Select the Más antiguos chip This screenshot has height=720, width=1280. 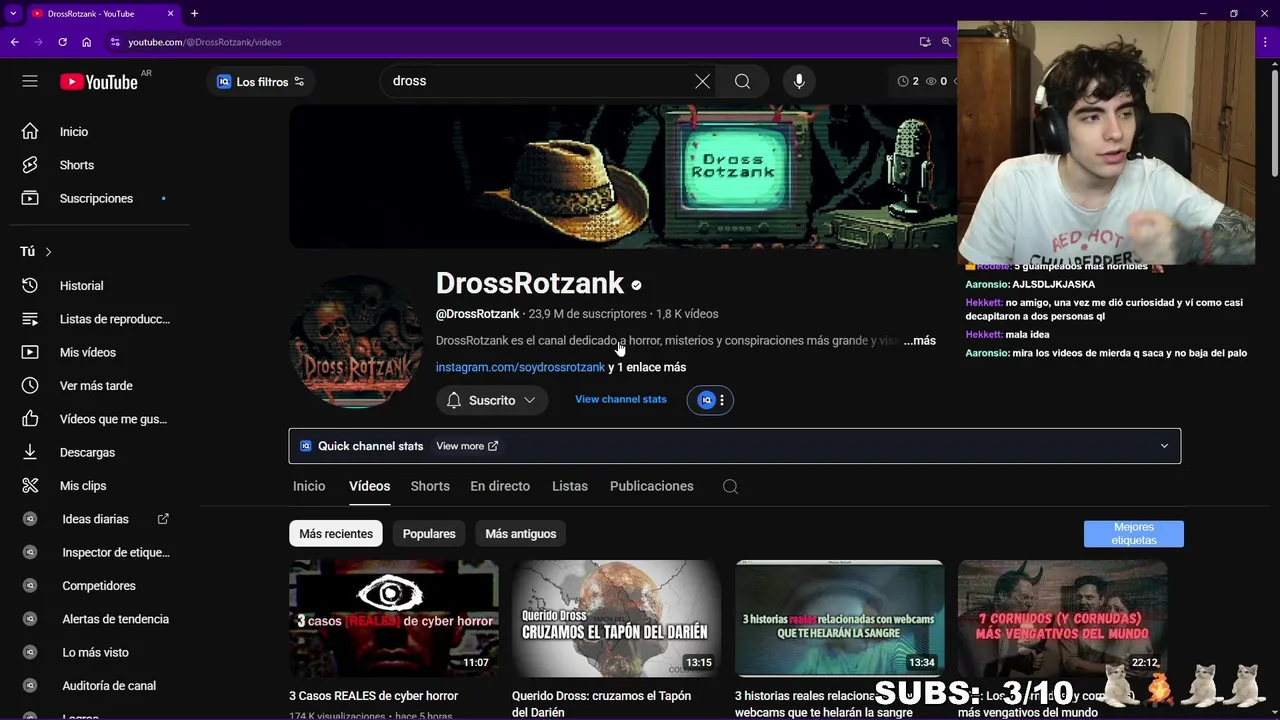pos(521,534)
